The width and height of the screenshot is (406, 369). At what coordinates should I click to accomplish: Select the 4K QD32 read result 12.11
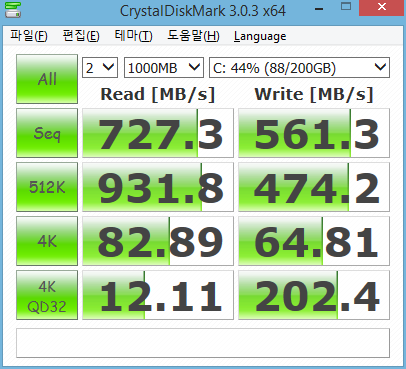[x=158, y=295]
